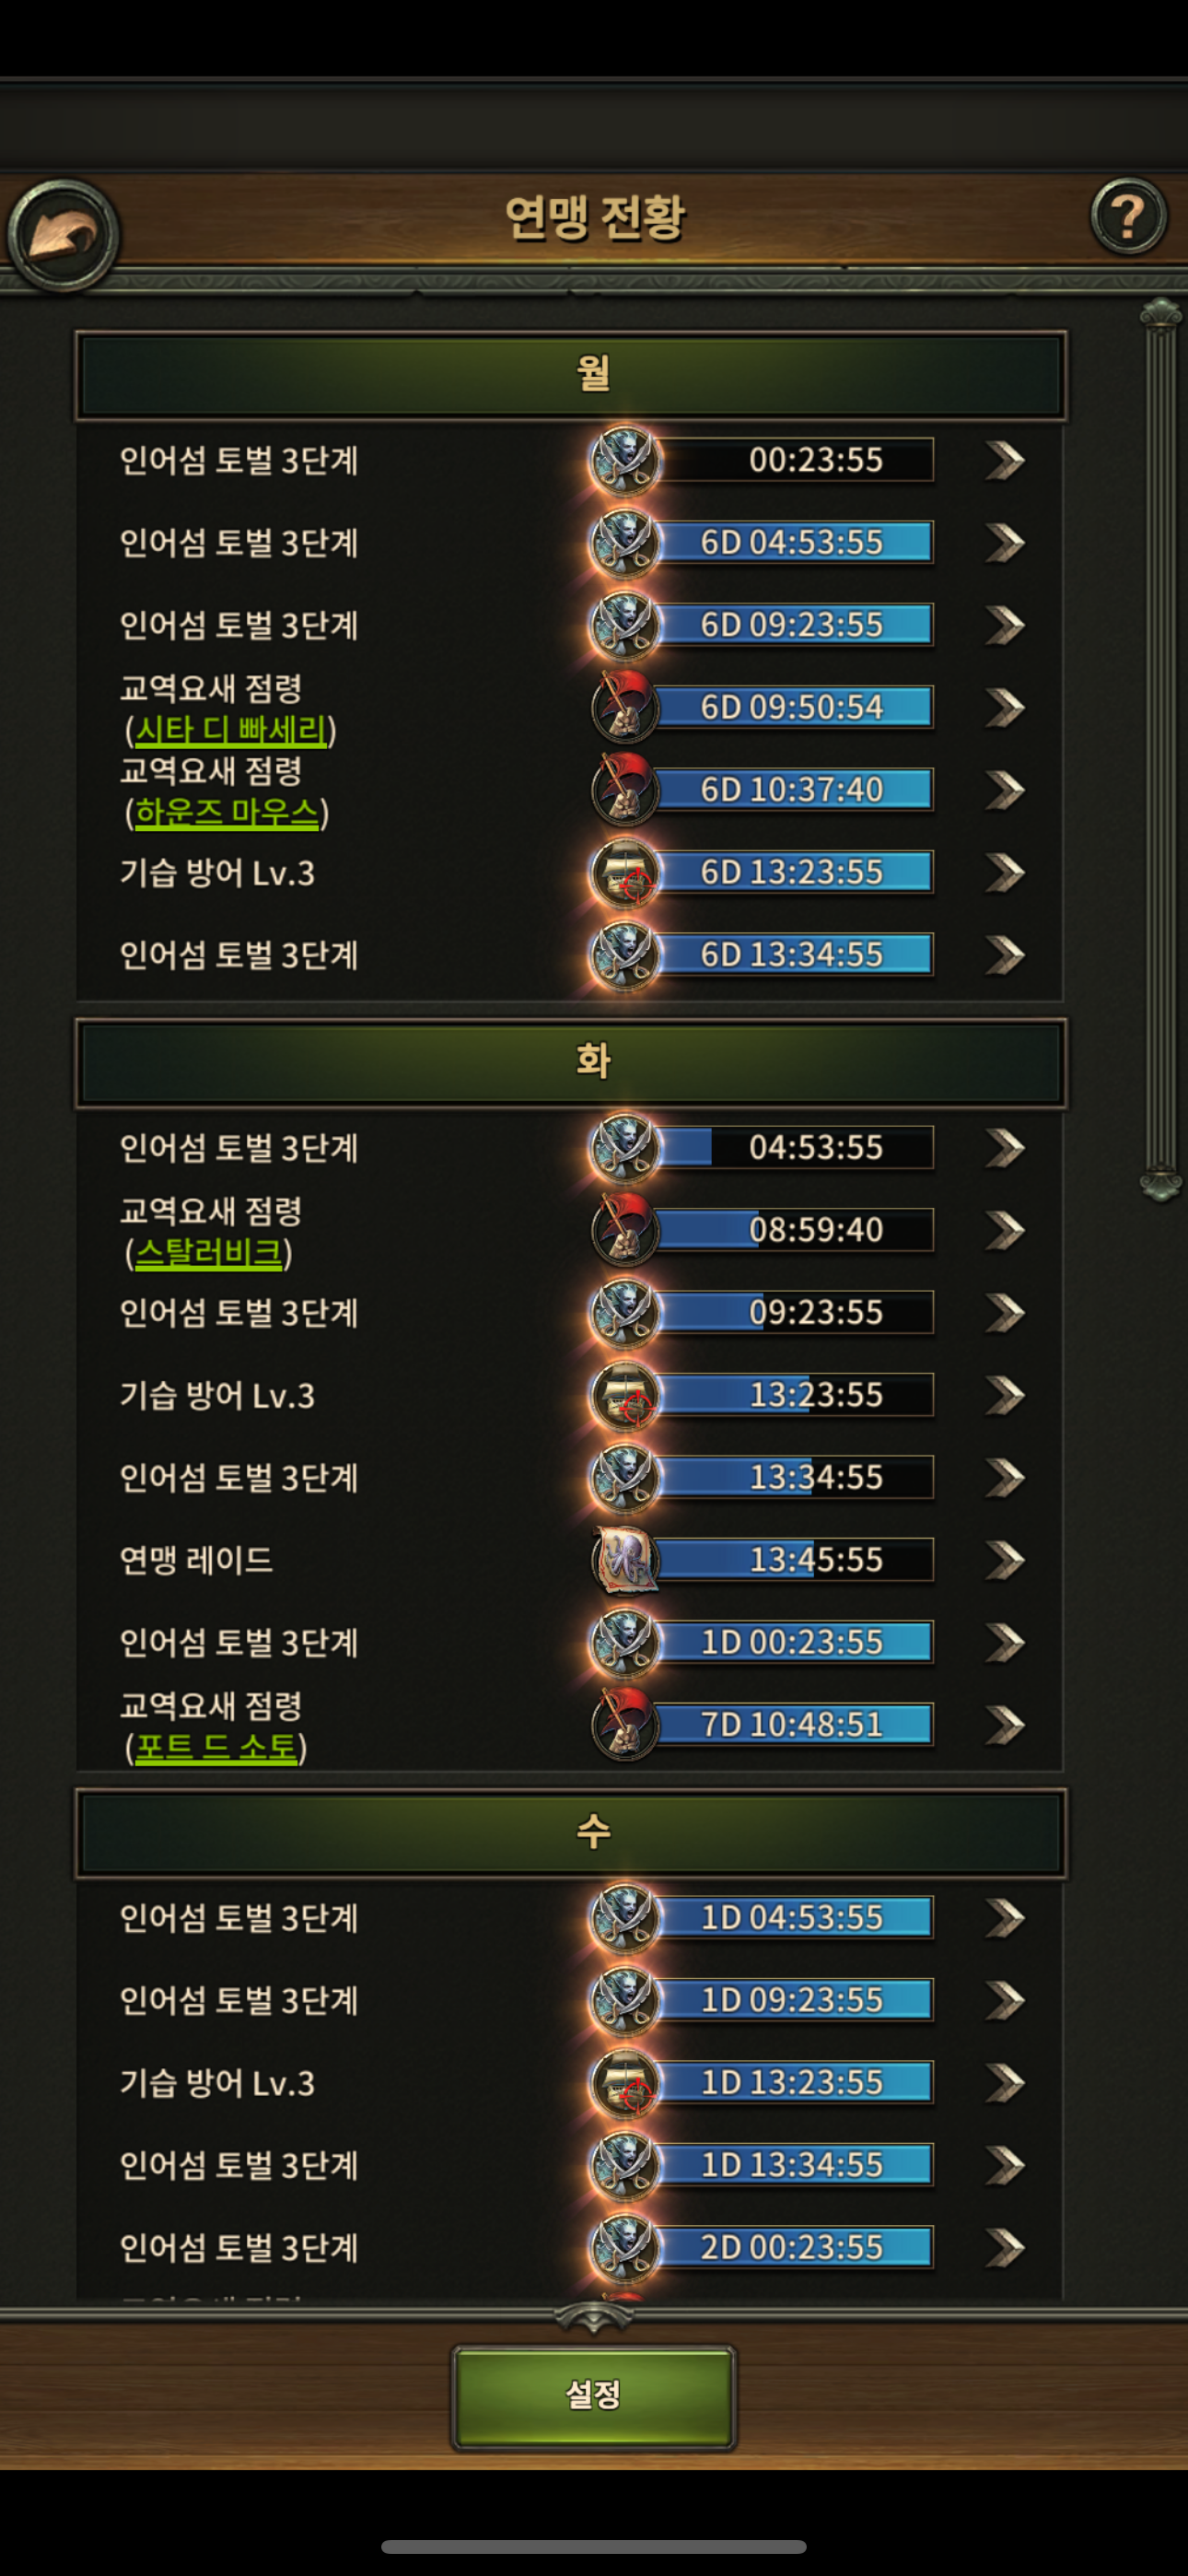1188x2576 pixels.
Task: Open chevron for 연맹 레이드 row
Action: click(1005, 1560)
